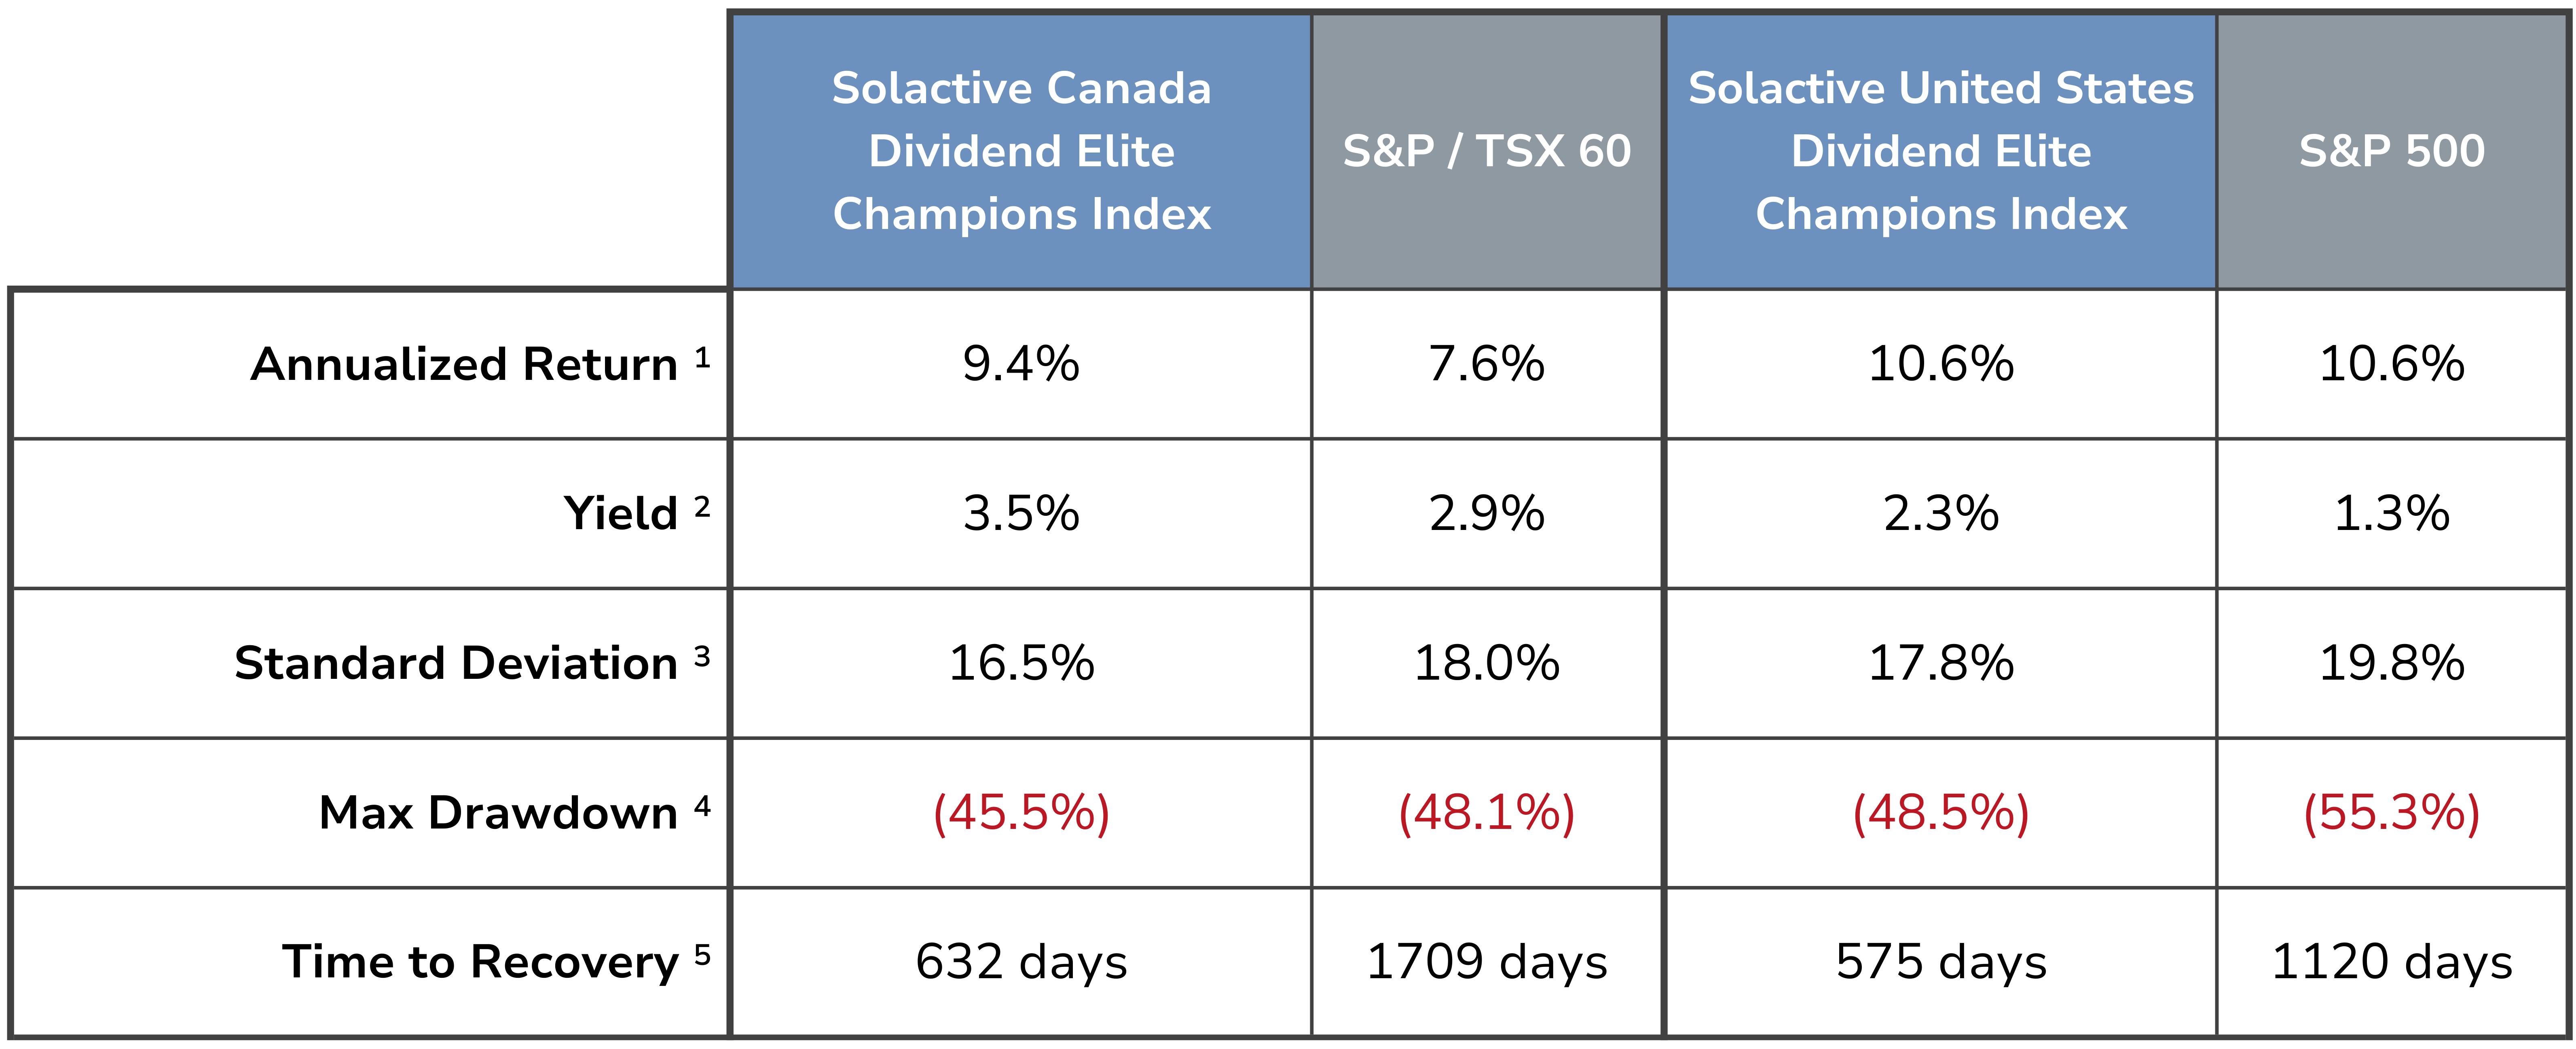2576x1049 pixels.
Task: Click the Time to Recovery row label
Action: tap(496, 962)
